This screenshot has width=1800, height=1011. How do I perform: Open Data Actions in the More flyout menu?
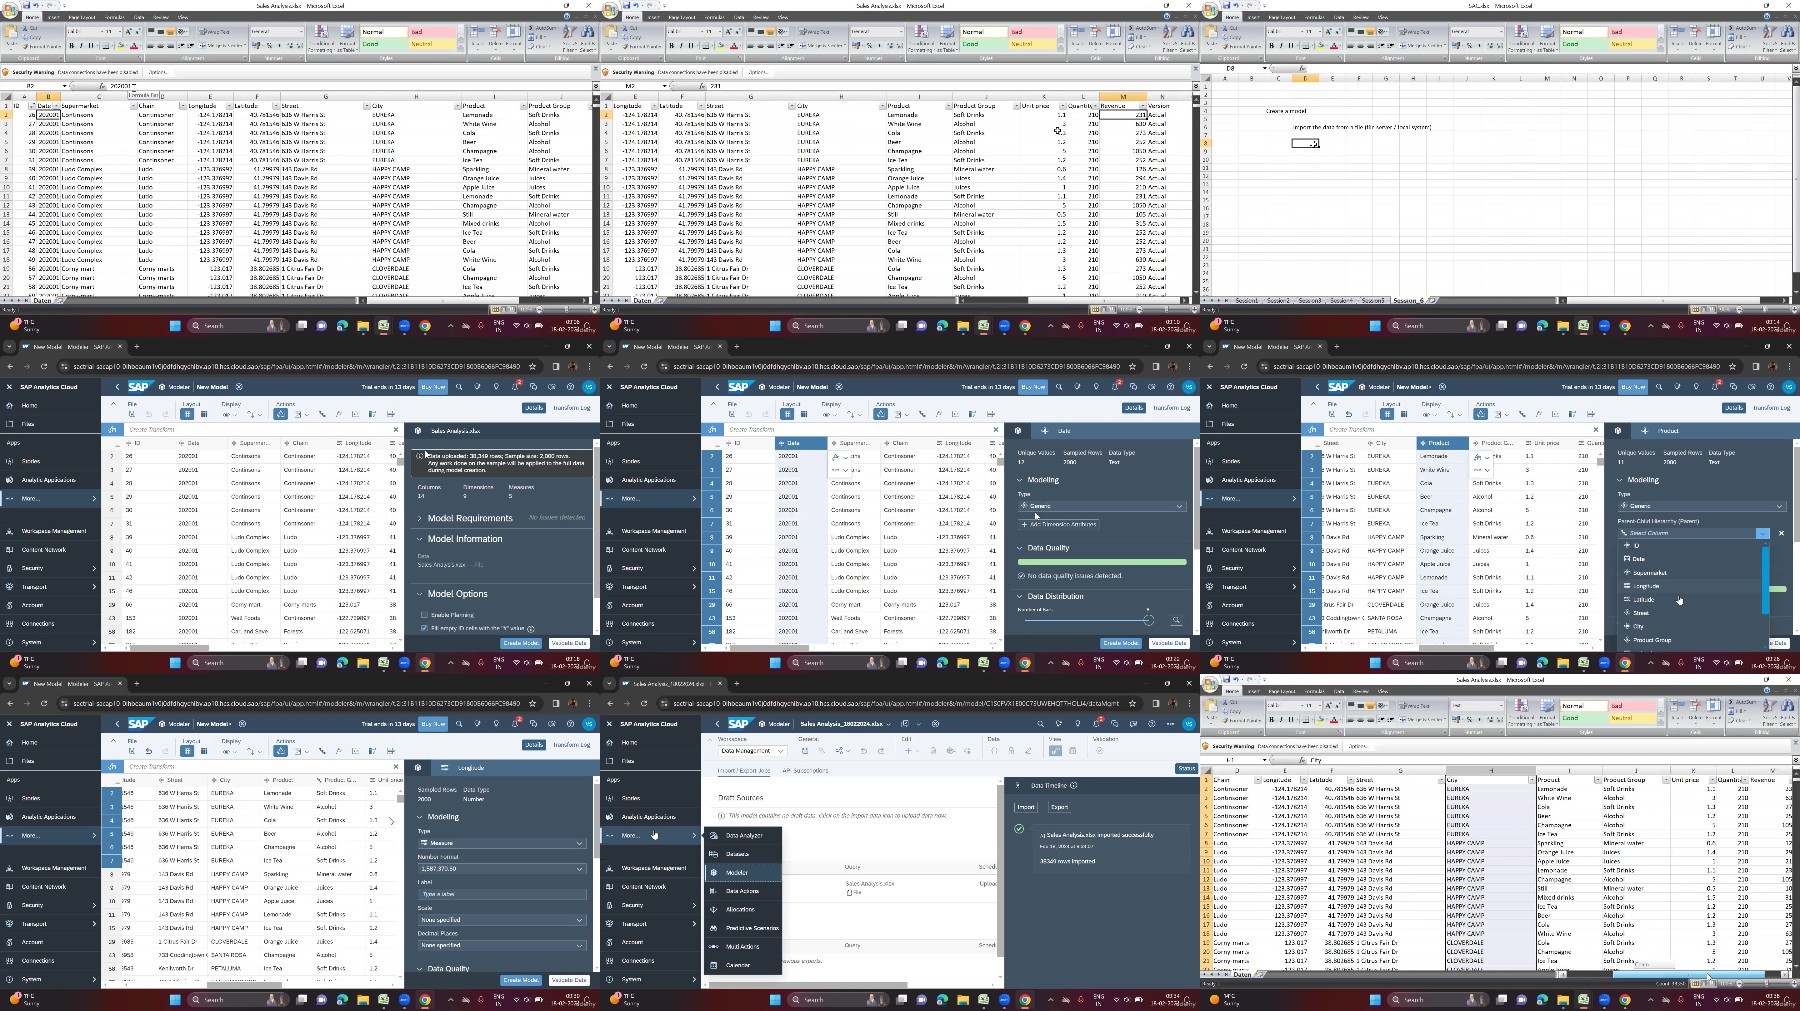[x=742, y=891]
